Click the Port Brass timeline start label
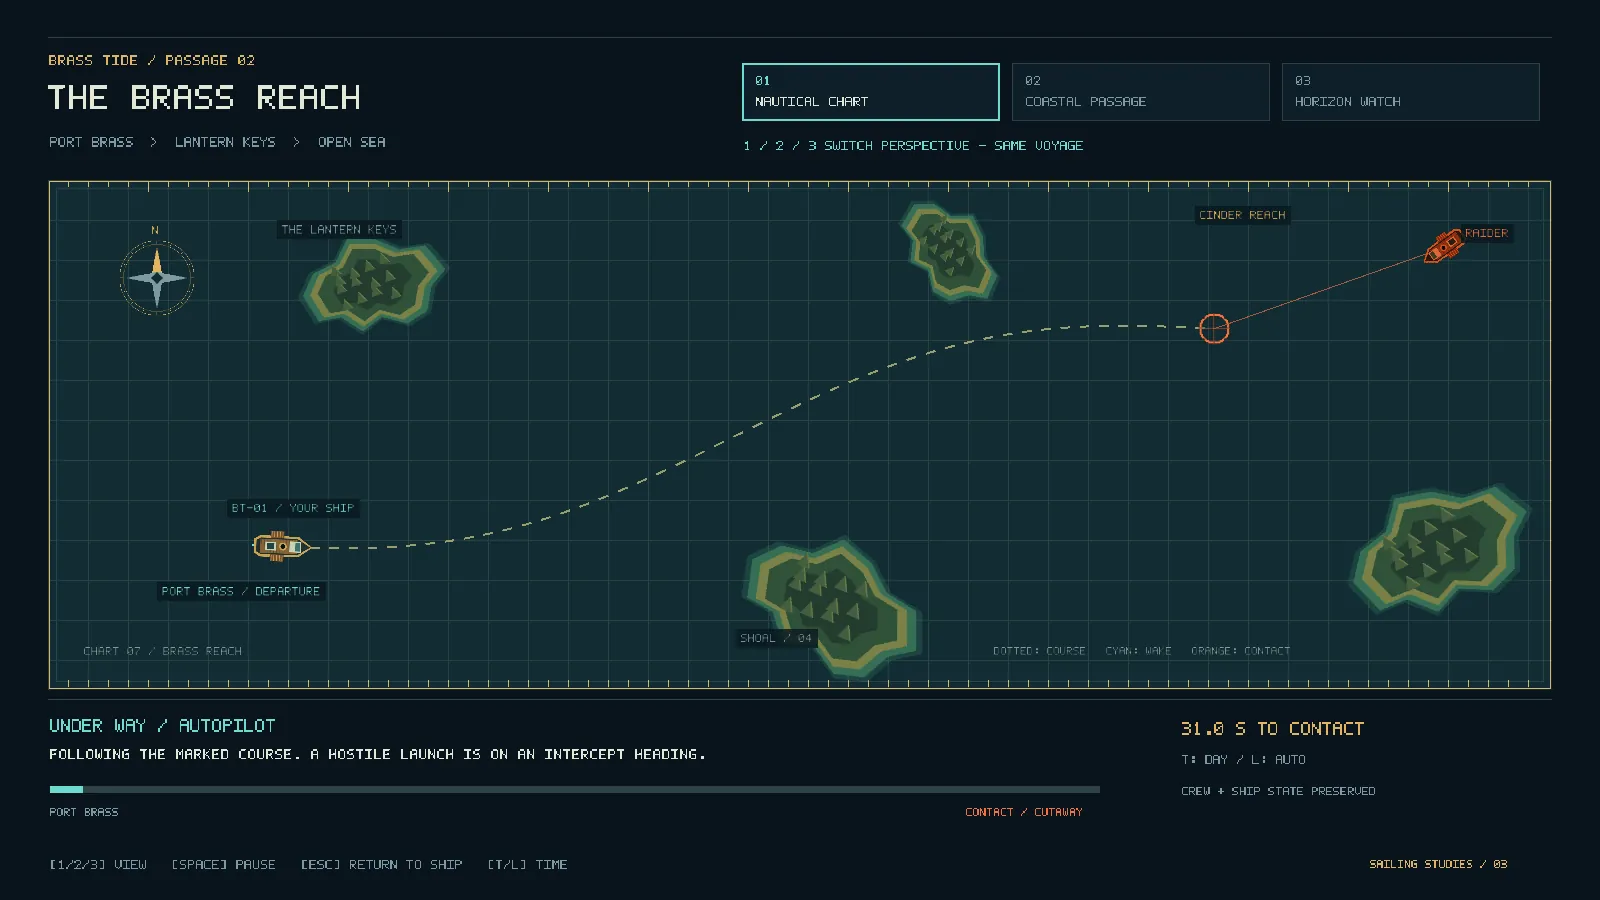The image size is (1600, 900). point(84,812)
